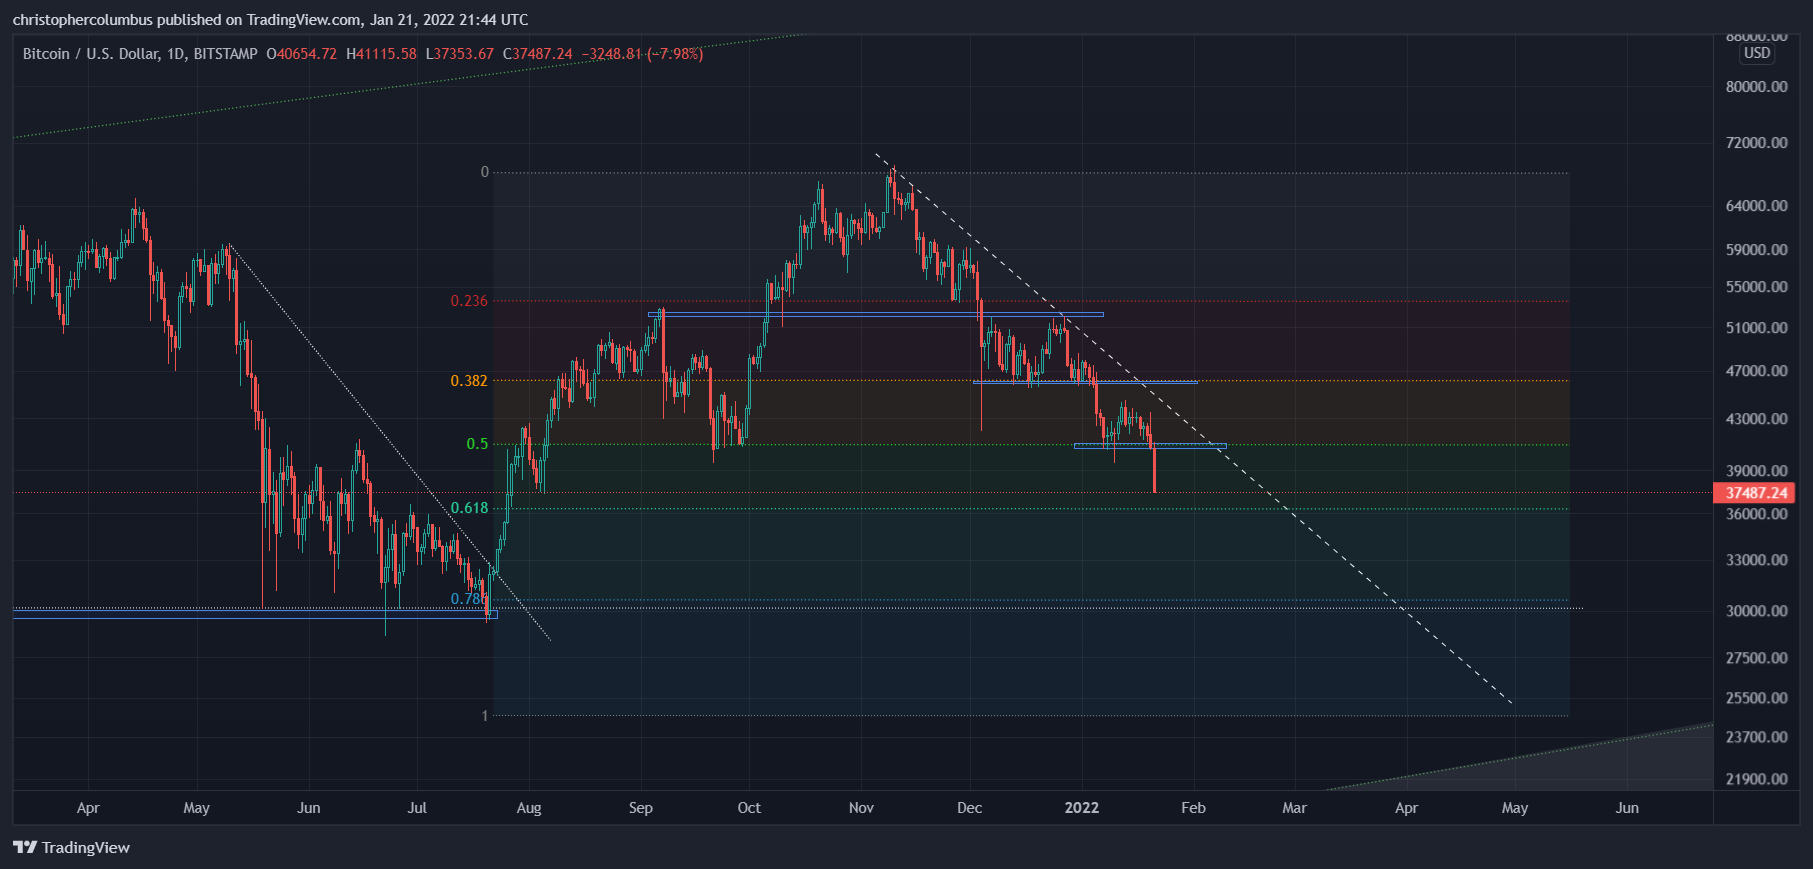
Task: Click the TradingView logo icon
Action: [x=25, y=847]
